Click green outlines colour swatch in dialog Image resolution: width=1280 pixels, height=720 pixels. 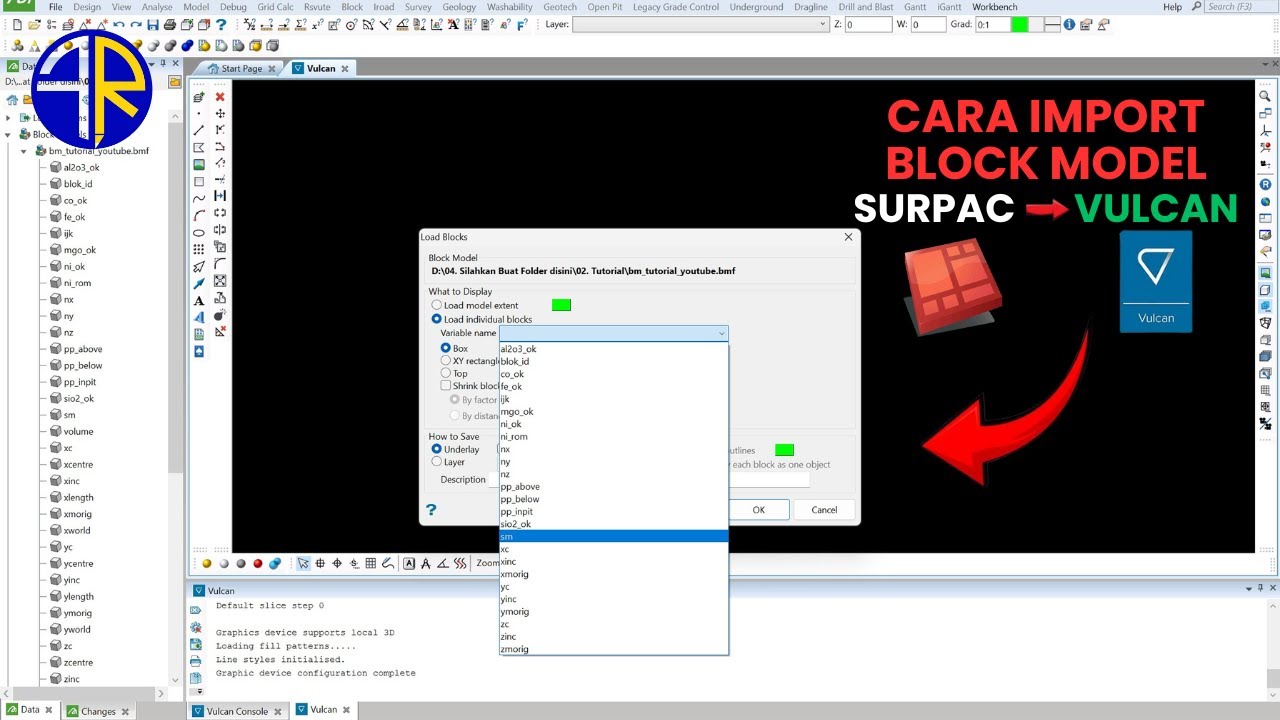(784, 450)
